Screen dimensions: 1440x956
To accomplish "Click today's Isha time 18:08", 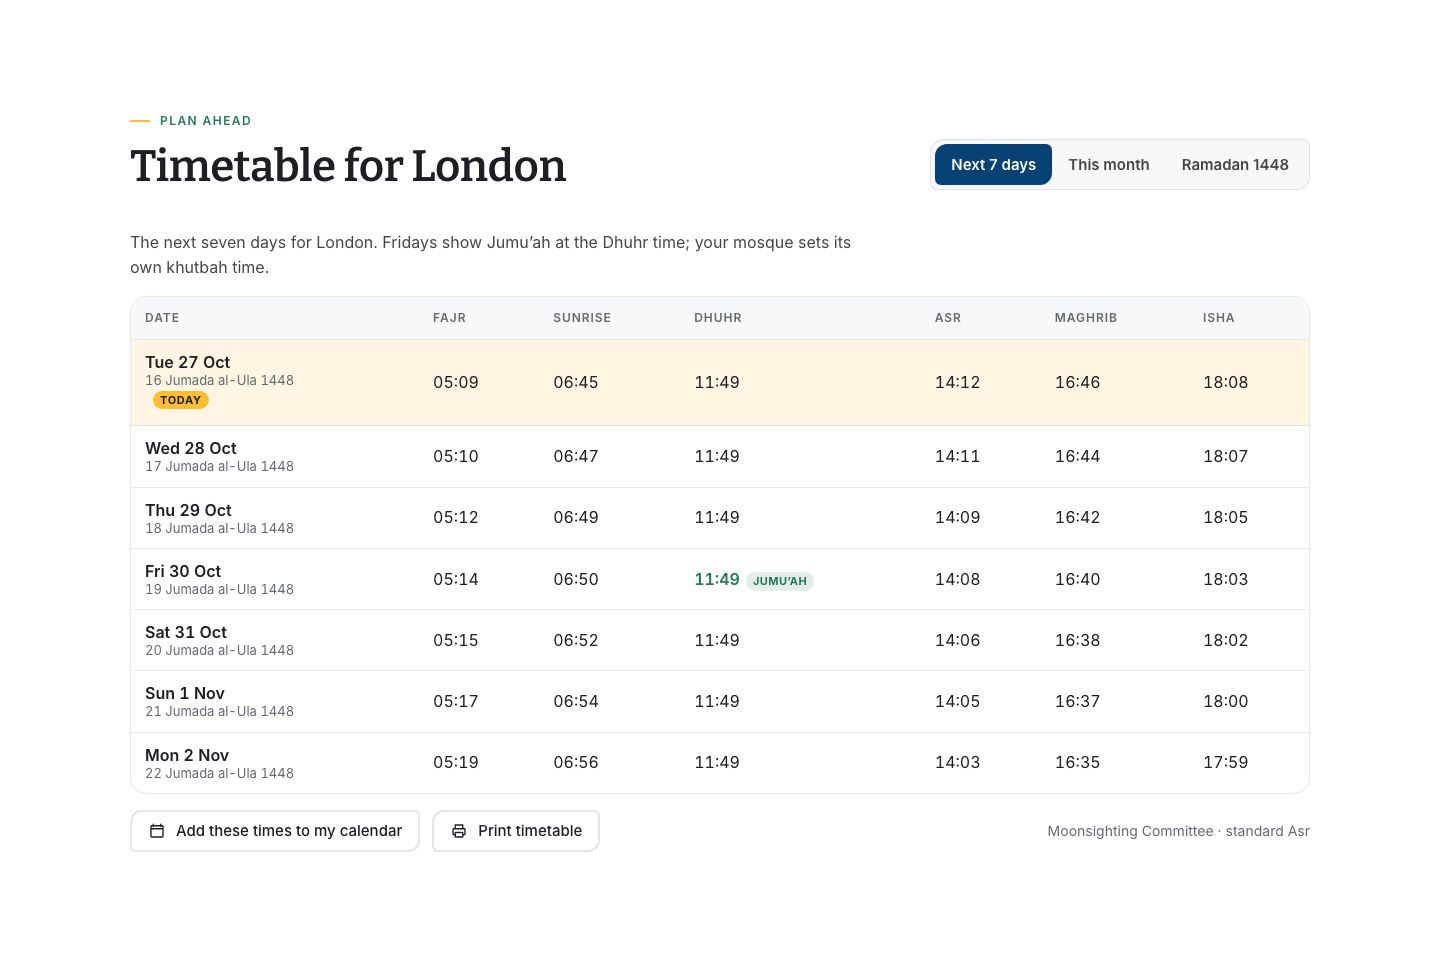I will pos(1226,382).
